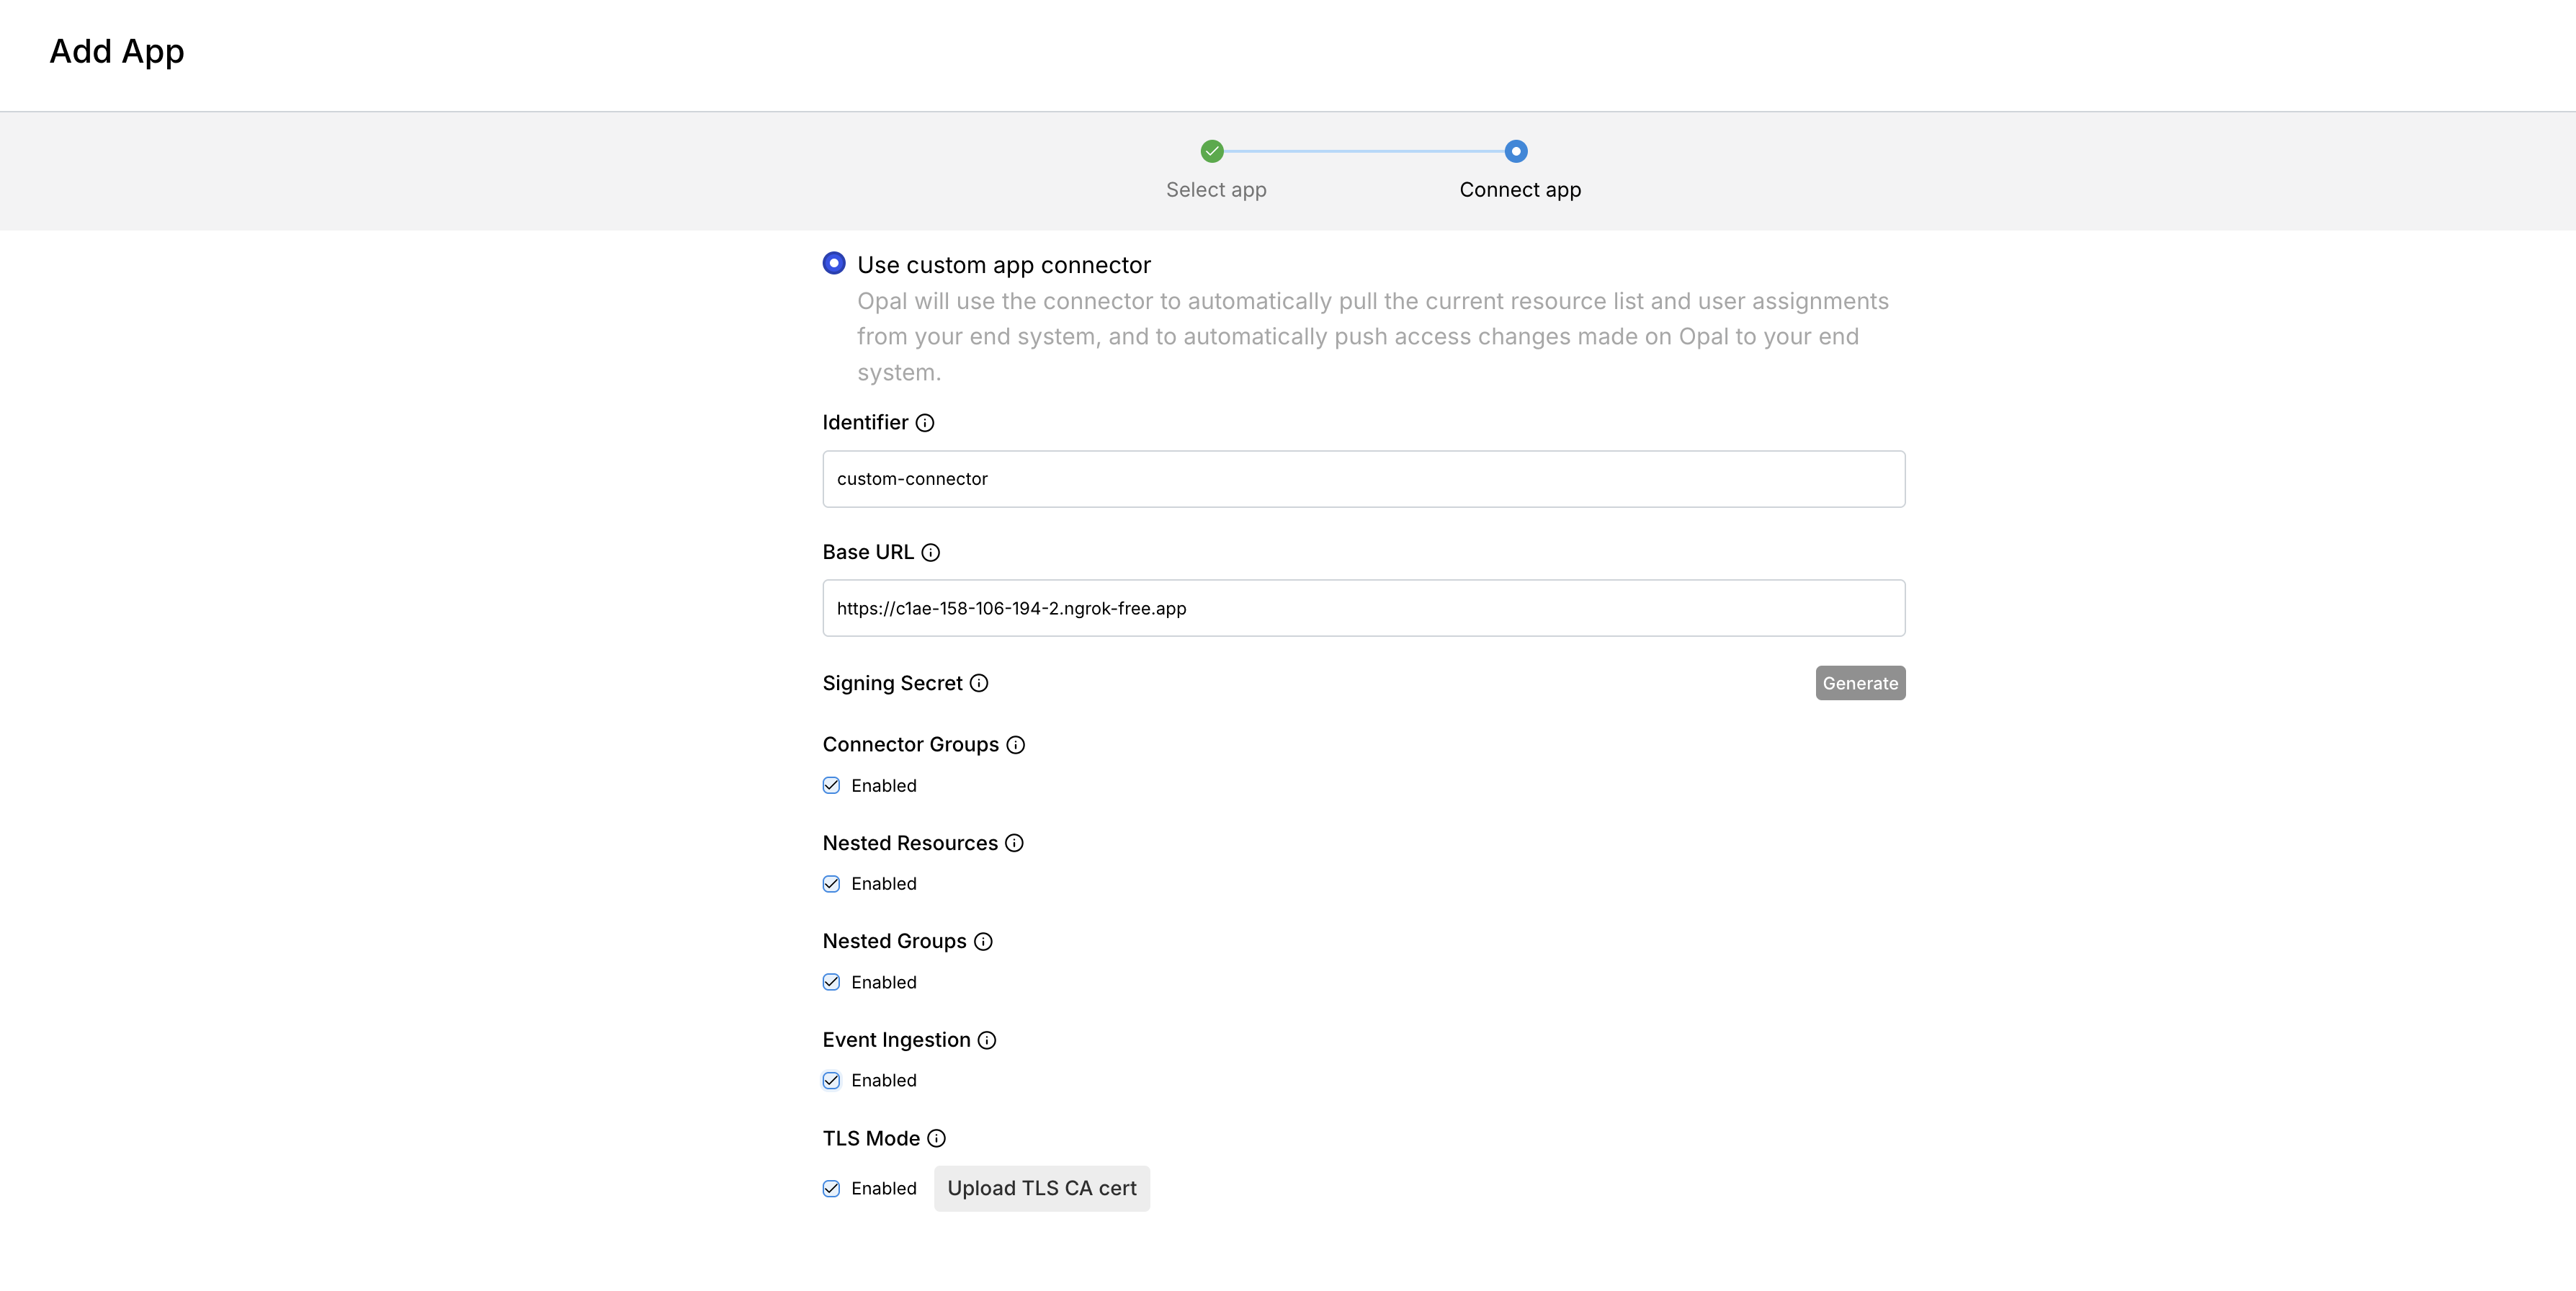Disable the Nested Groups Enabled checkbox
2576x1291 pixels.
coord(831,982)
